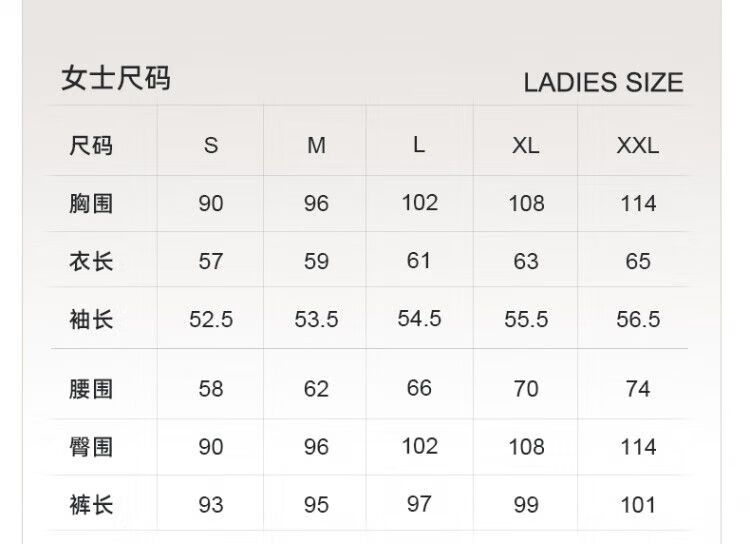Select the L size column header
The width and height of the screenshot is (750, 544).
419,144
